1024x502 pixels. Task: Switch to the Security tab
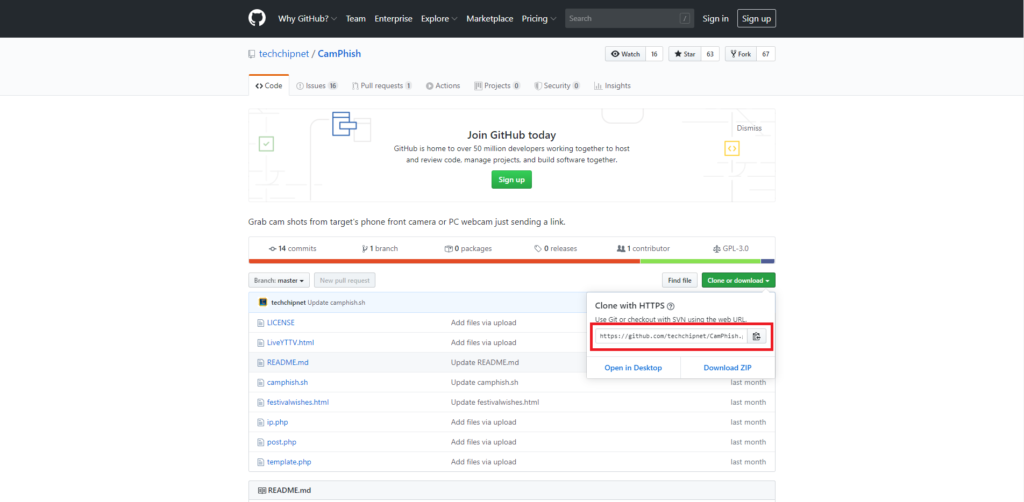pos(557,86)
